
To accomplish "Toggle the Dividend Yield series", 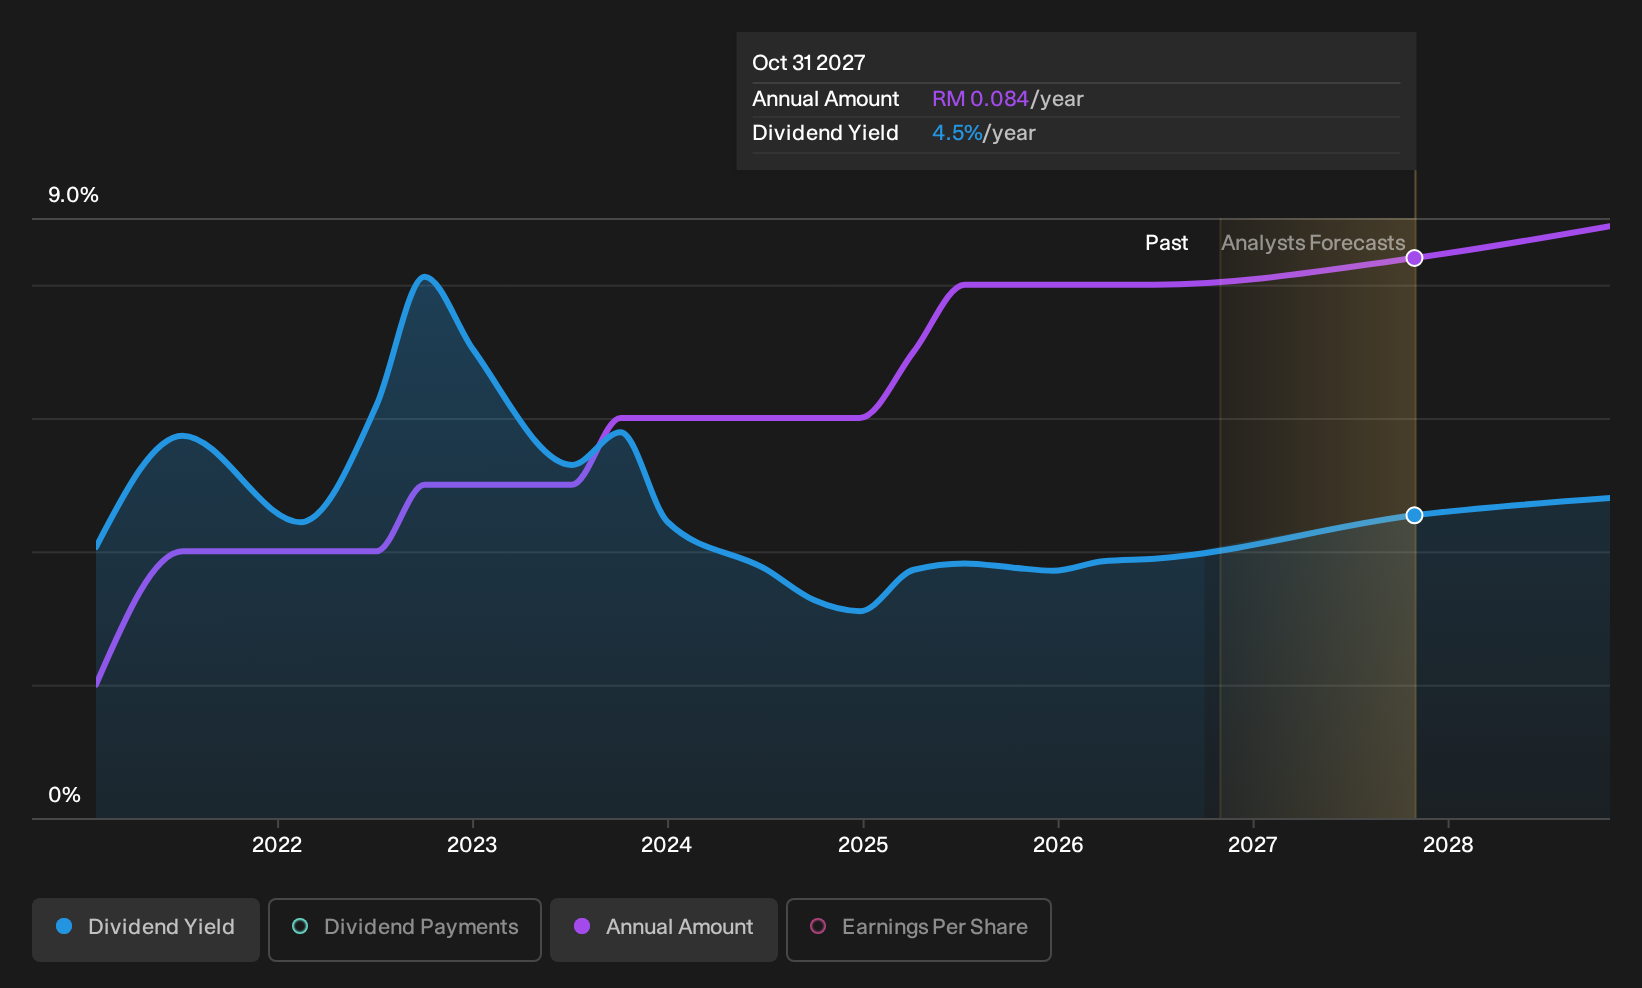I will tap(146, 930).
